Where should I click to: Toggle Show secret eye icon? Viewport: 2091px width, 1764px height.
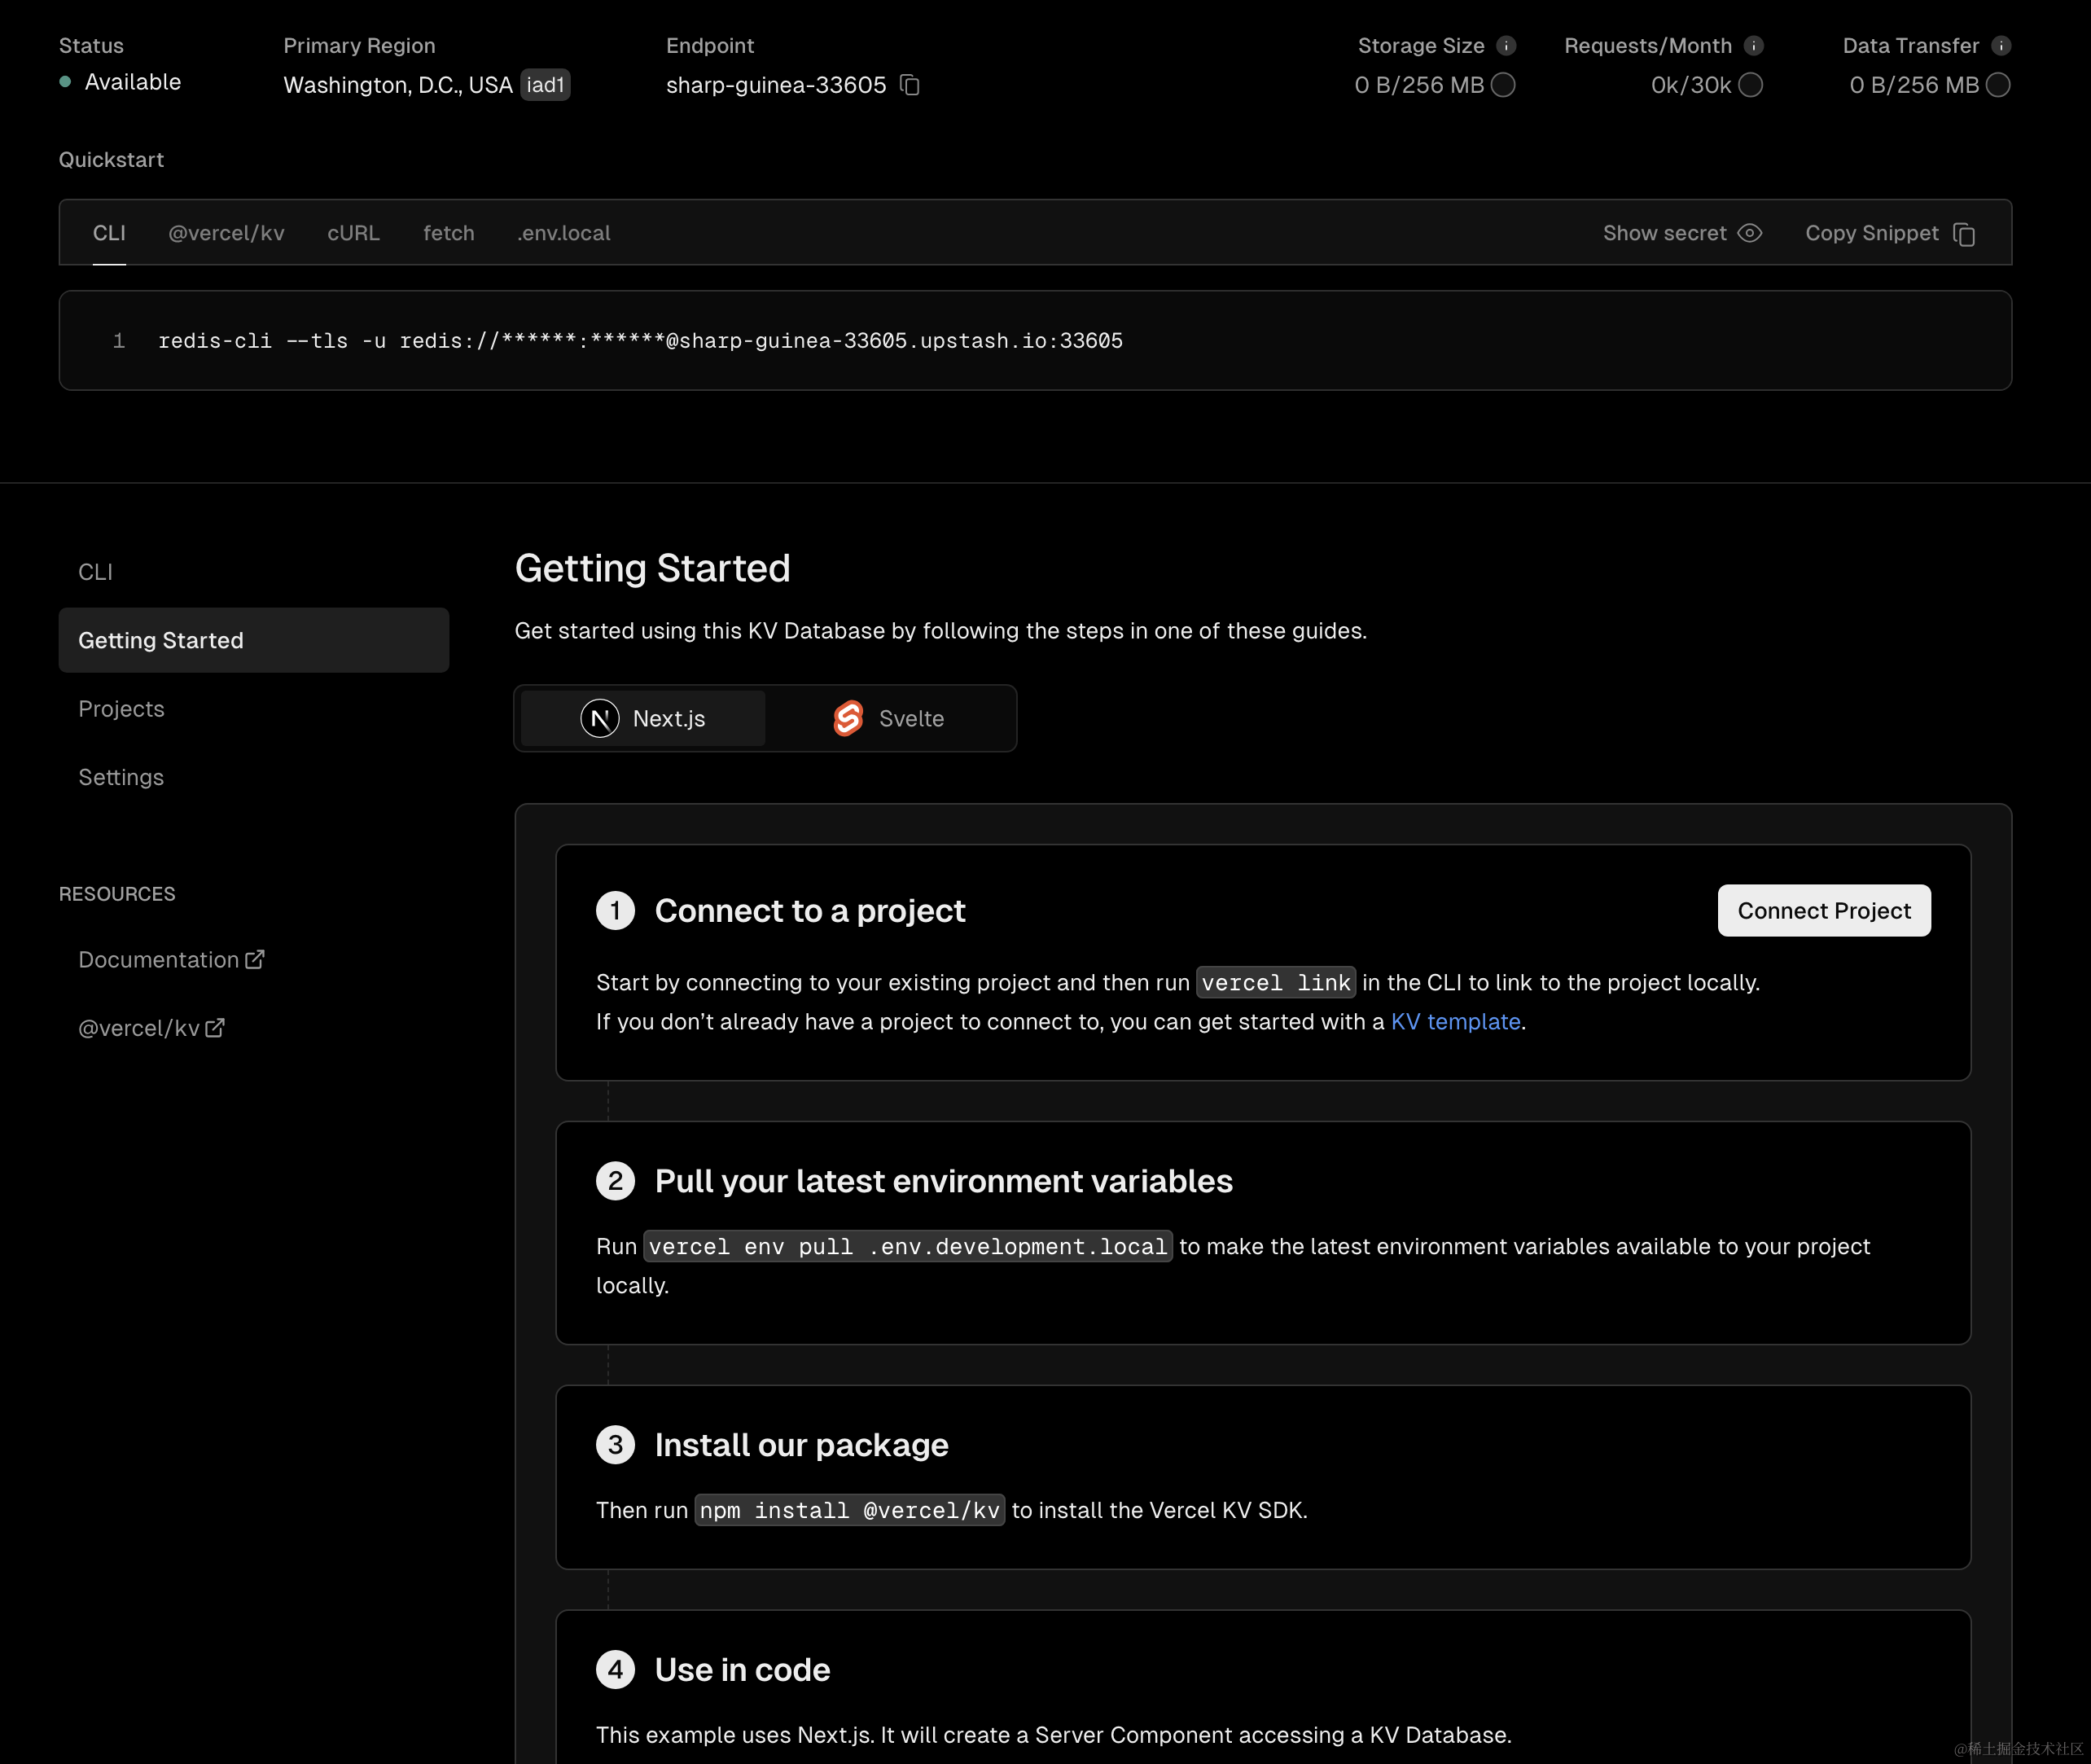[1749, 233]
